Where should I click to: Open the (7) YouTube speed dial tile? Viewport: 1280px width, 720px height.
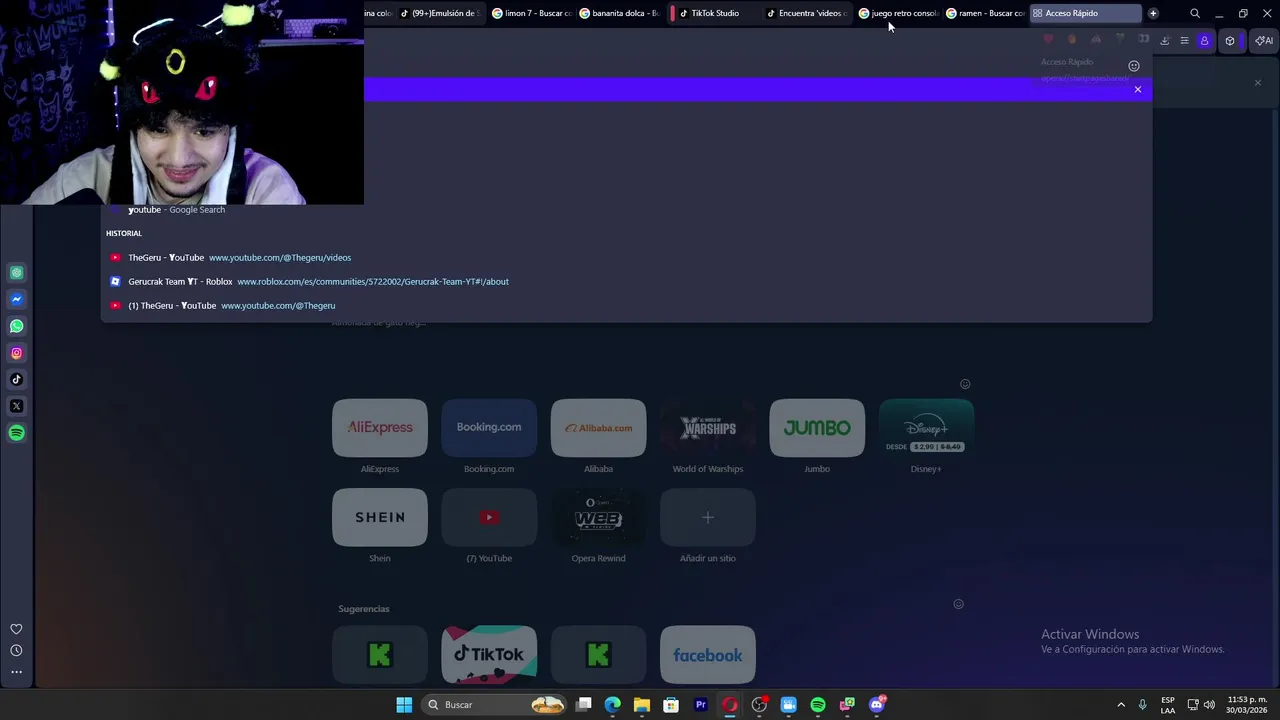(489, 517)
